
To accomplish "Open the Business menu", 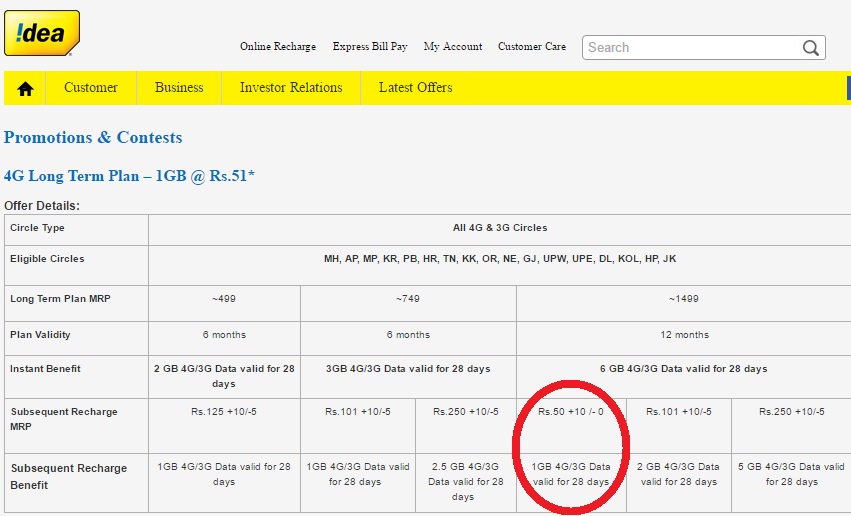I will tap(179, 88).
